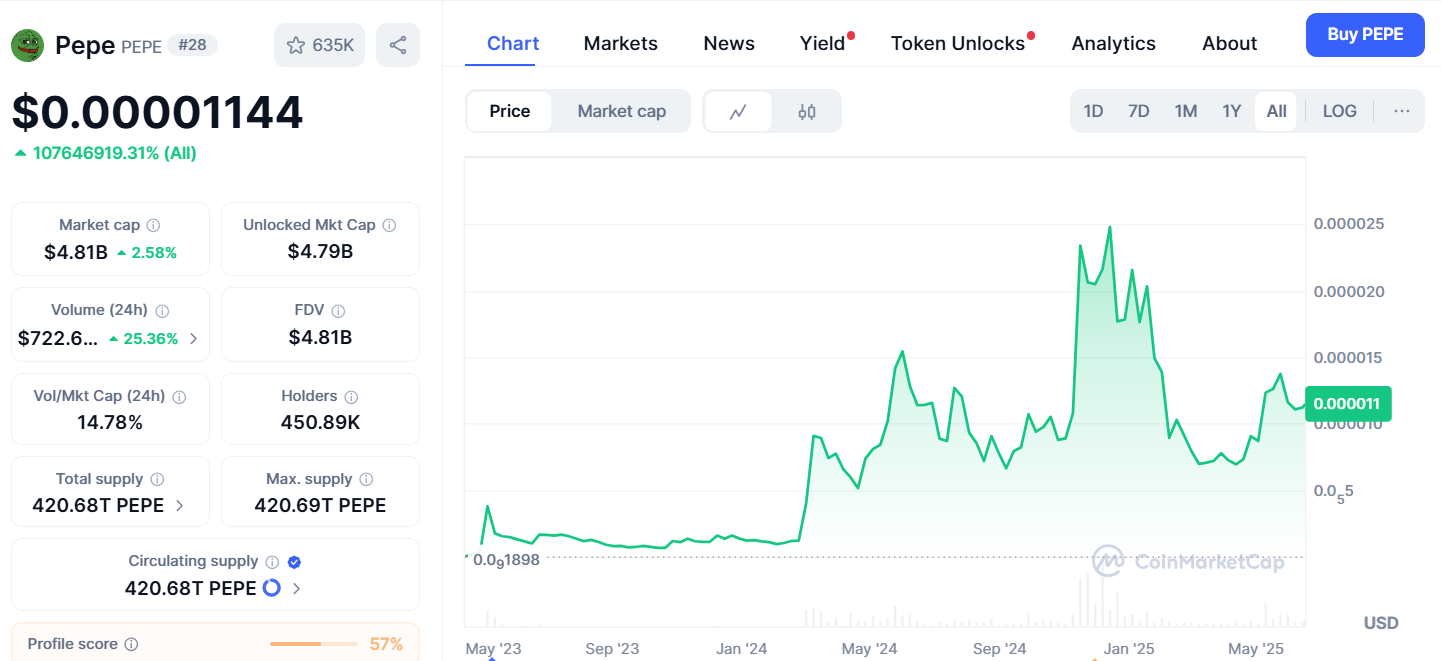This screenshot has width=1441, height=661.
Task: Select the Price chart toggle
Action: tap(509, 111)
